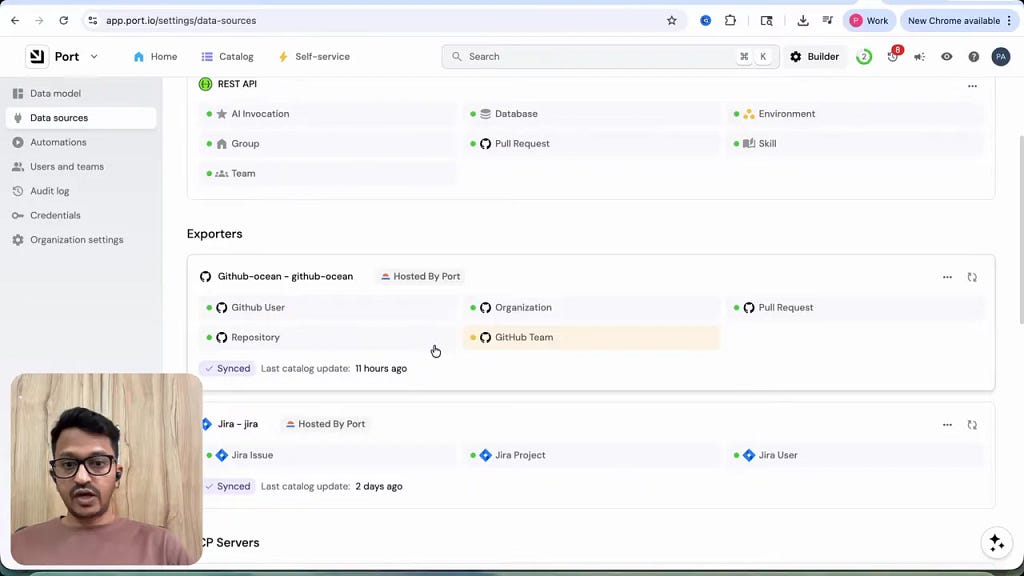Bookmark this page with star icon
The height and width of the screenshot is (576, 1024).
[x=671, y=21]
